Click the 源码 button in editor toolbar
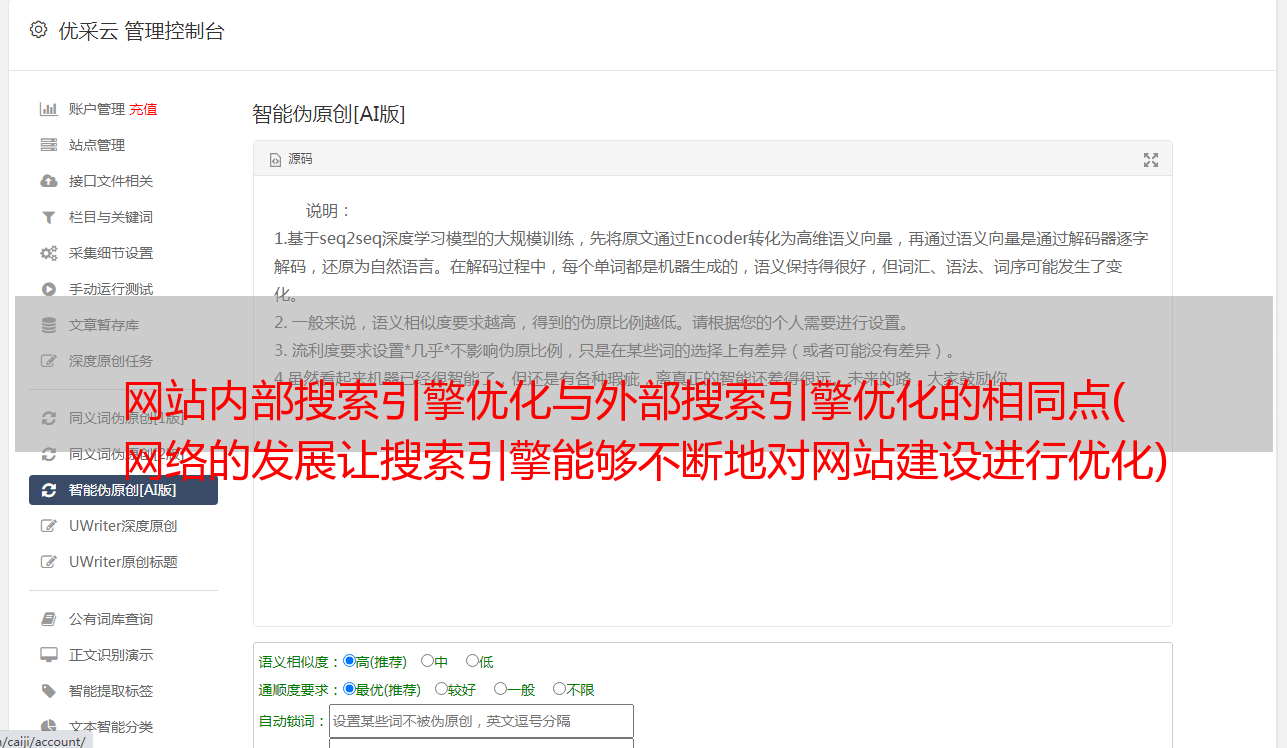Image resolution: width=1287 pixels, height=748 pixels. 291,159
